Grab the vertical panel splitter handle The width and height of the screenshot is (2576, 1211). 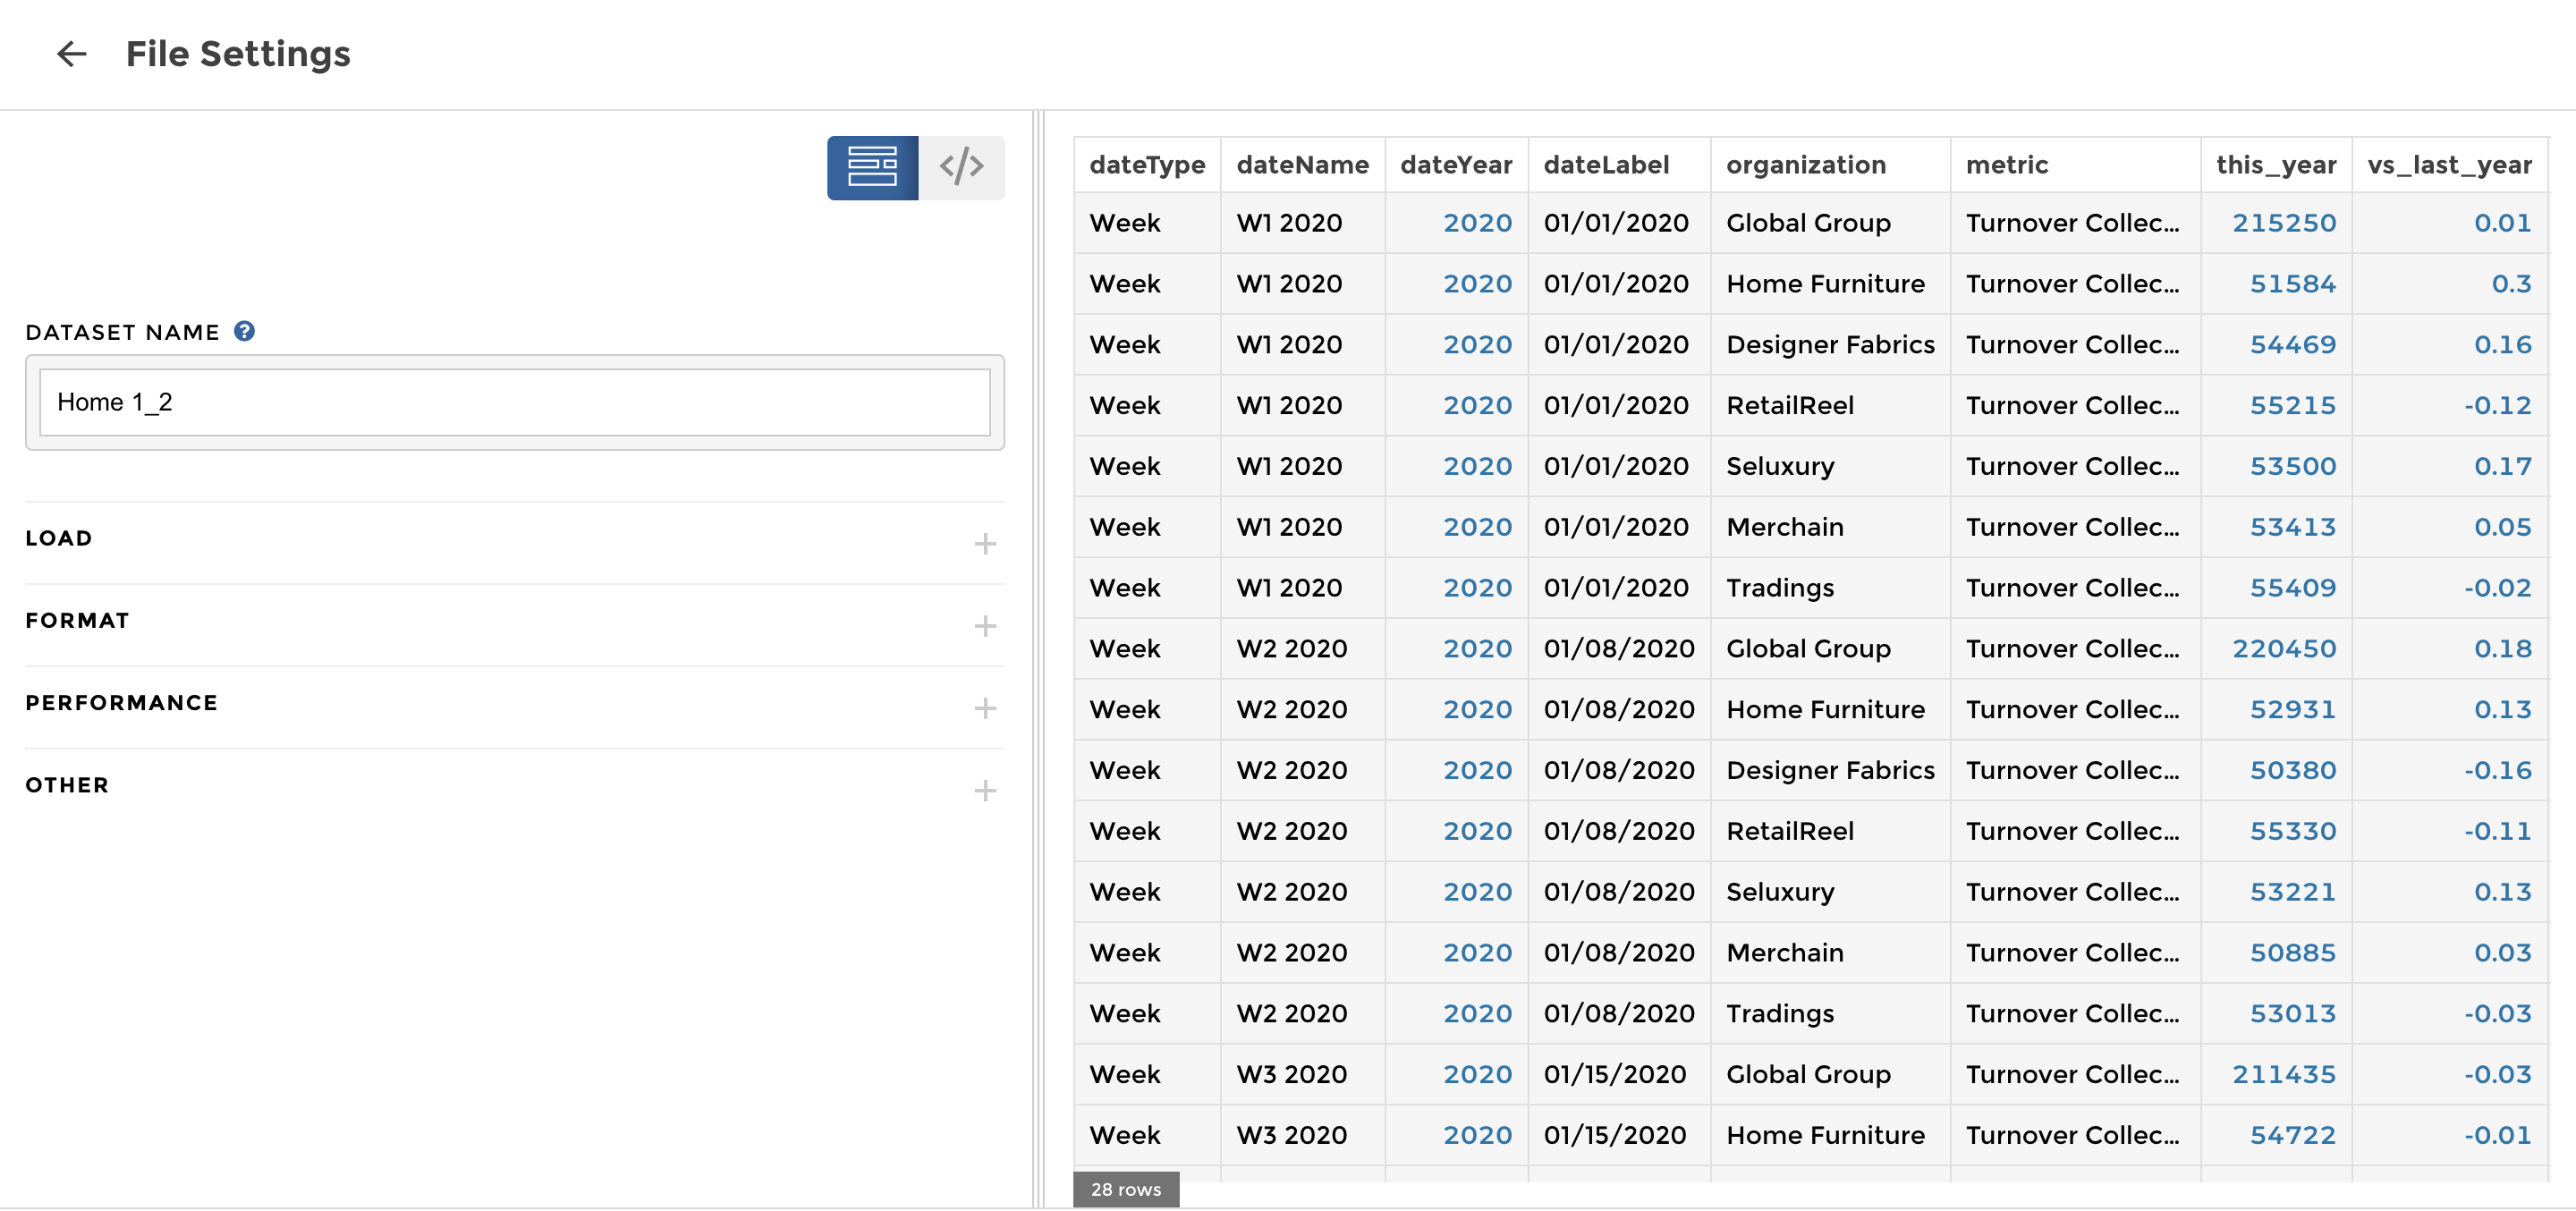point(1038,659)
